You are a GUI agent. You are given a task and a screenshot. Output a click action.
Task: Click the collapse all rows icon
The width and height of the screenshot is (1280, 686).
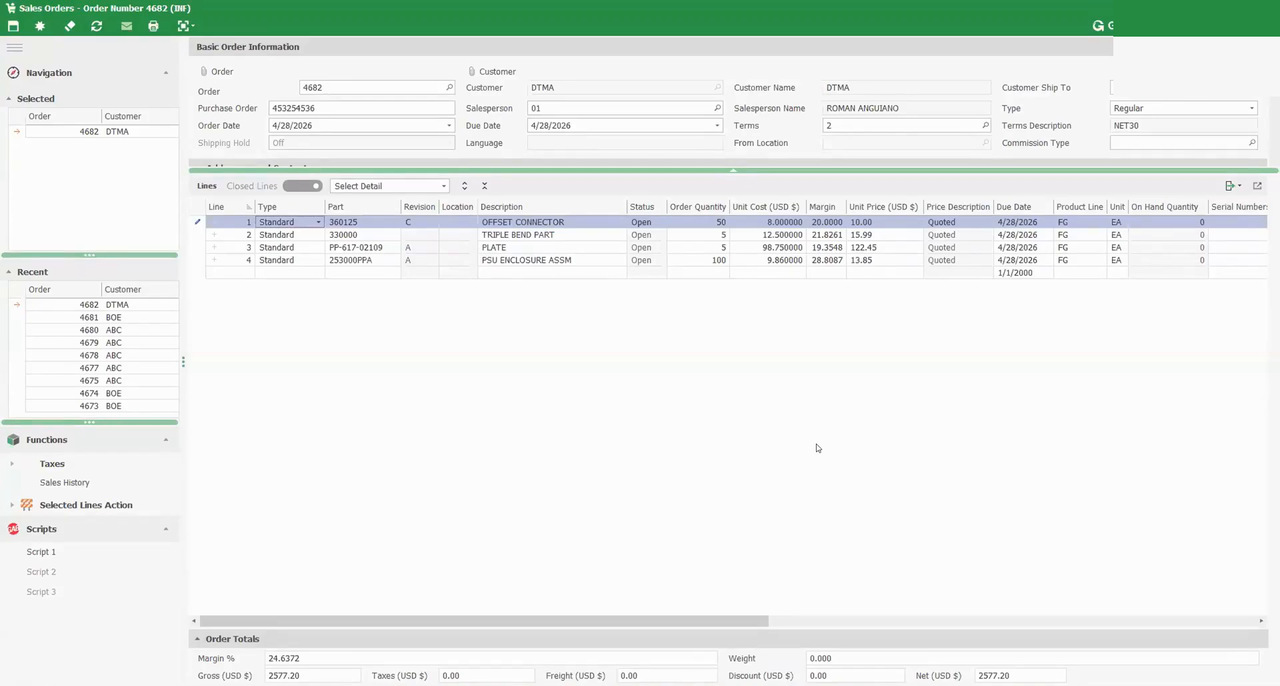(x=484, y=186)
